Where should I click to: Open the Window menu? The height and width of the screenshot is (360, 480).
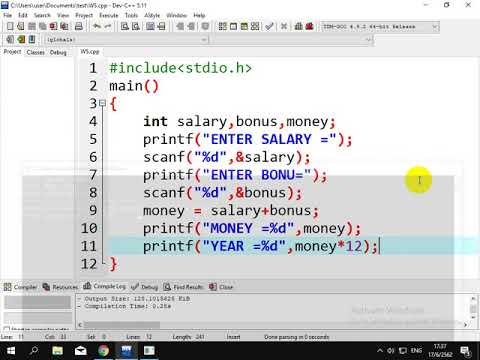point(176,15)
